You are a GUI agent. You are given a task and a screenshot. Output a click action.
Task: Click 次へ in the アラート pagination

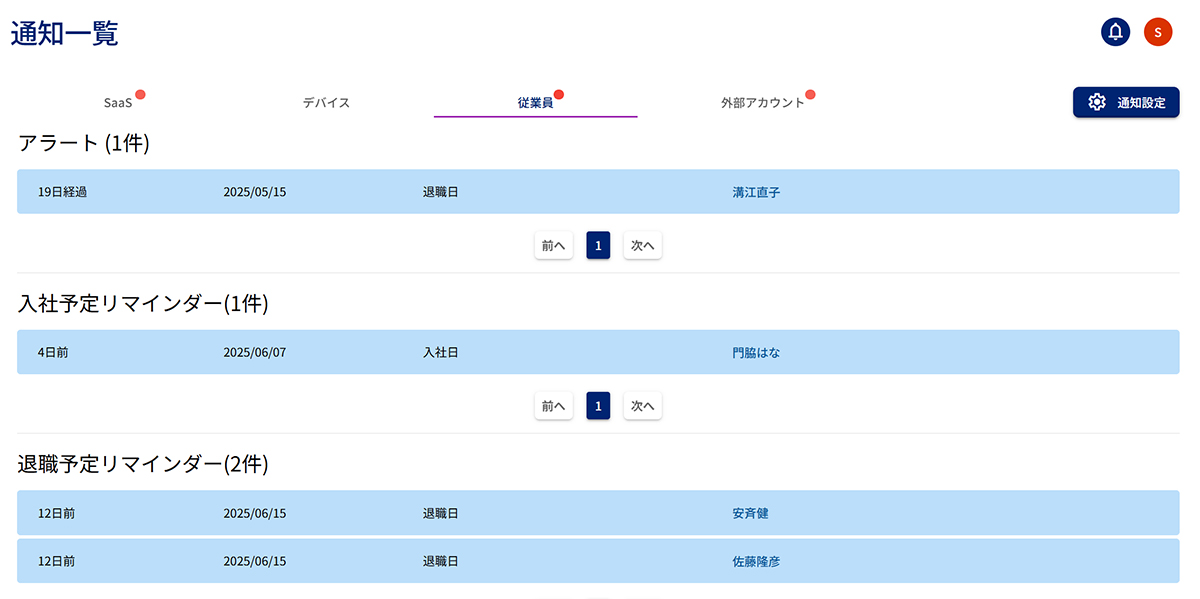pyautogui.click(x=642, y=245)
